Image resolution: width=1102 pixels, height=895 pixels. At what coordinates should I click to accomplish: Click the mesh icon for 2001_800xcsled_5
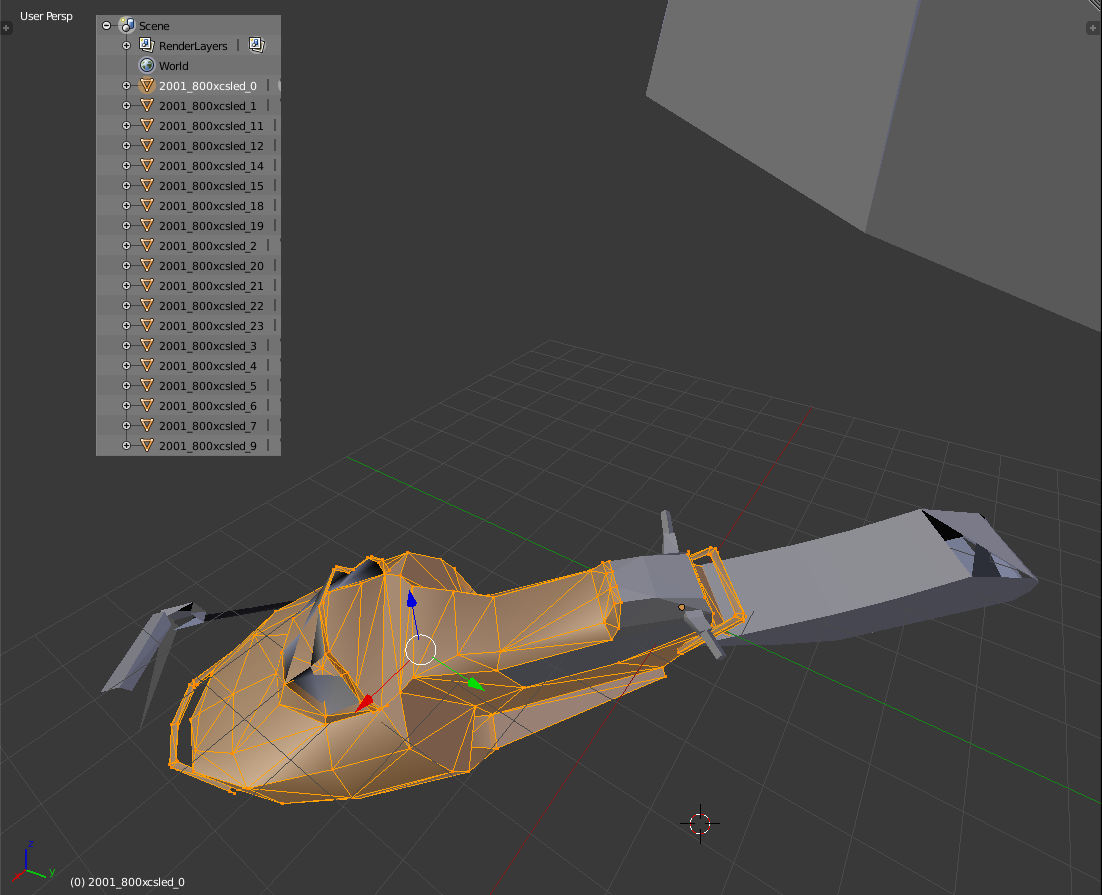pyautogui.click(x=147, y=385)
